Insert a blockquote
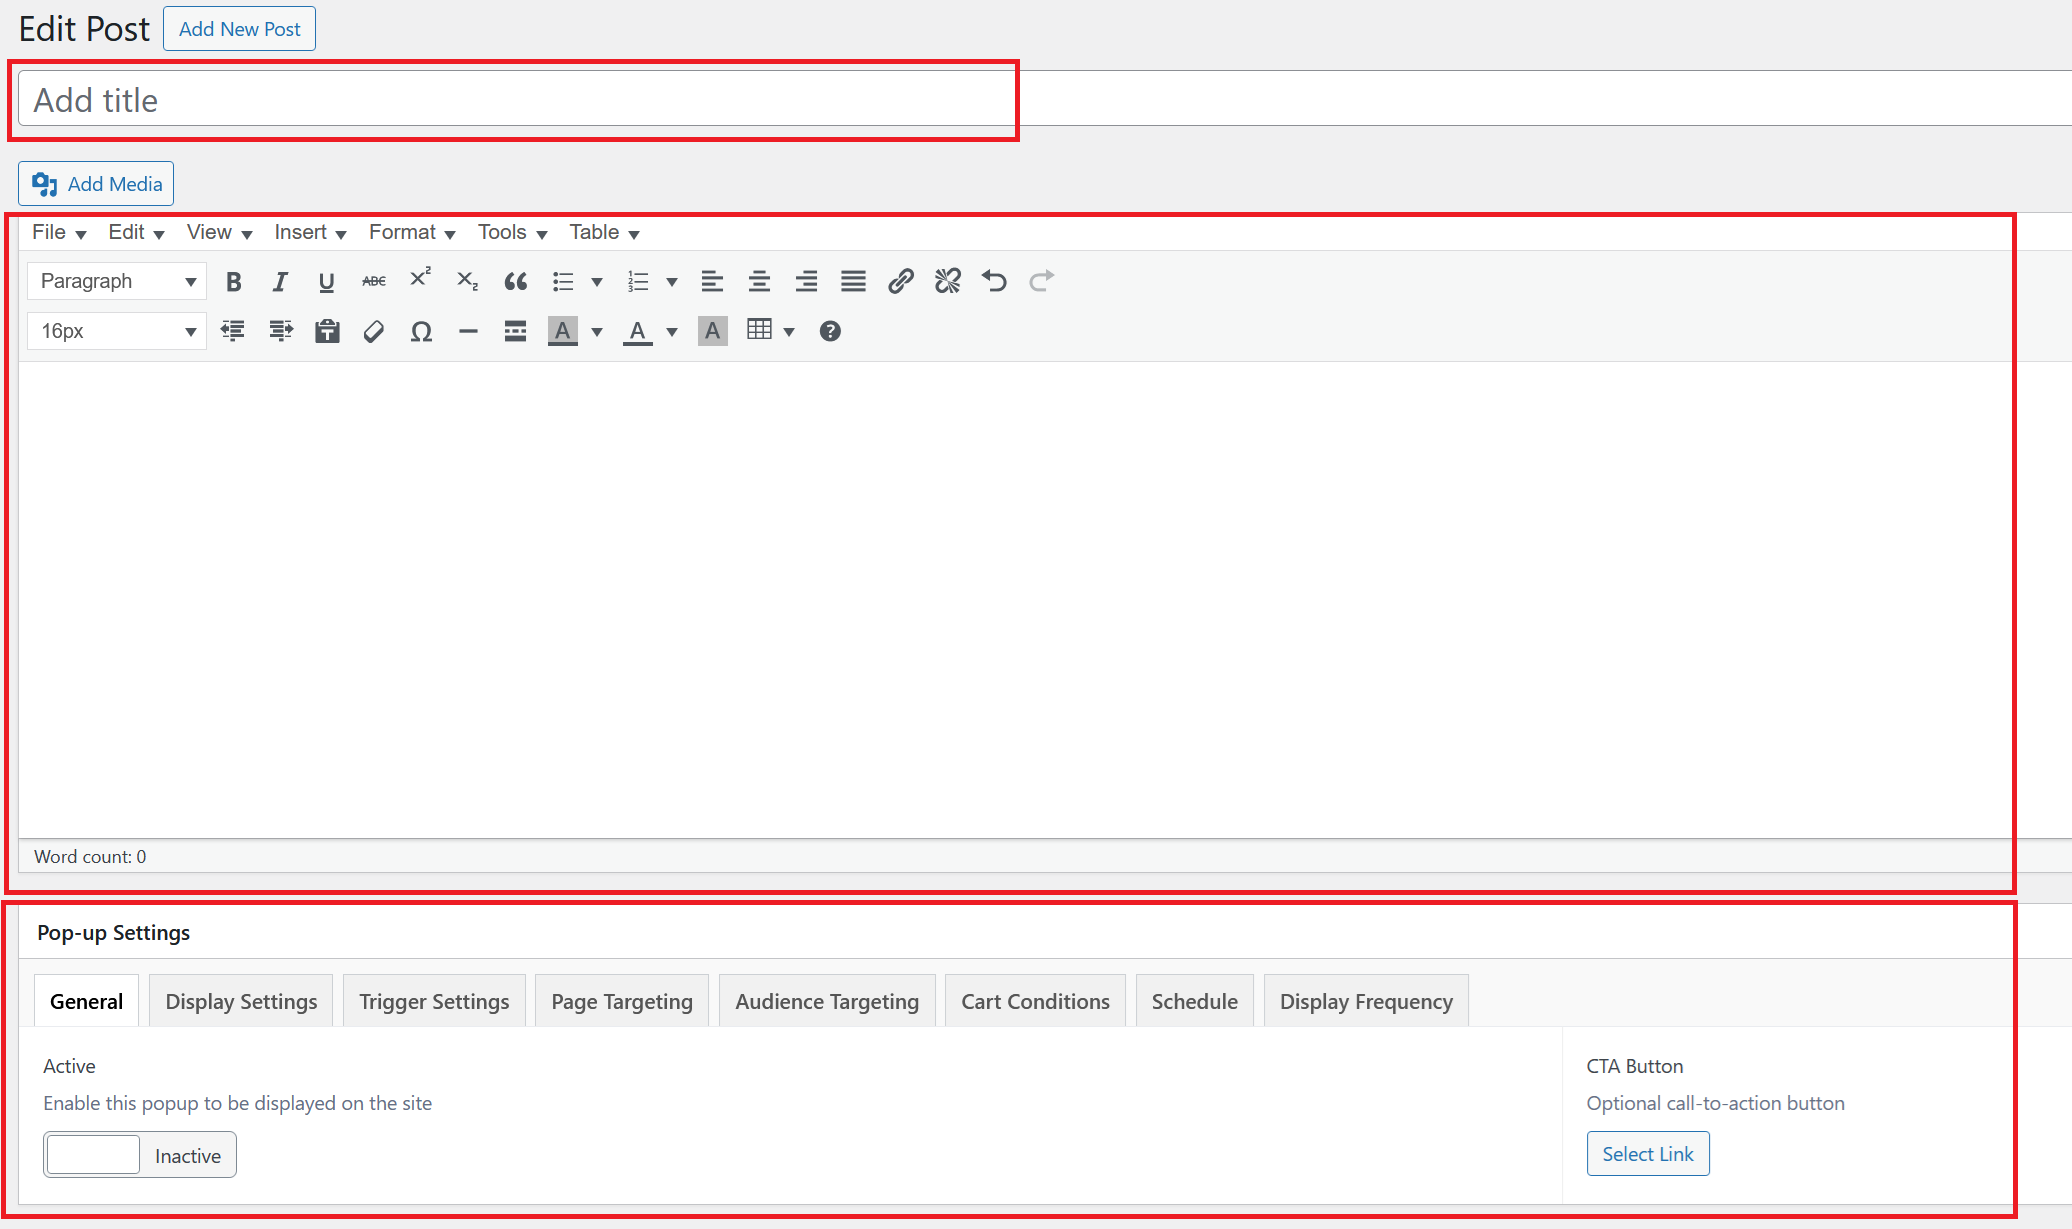 (515, 282)
